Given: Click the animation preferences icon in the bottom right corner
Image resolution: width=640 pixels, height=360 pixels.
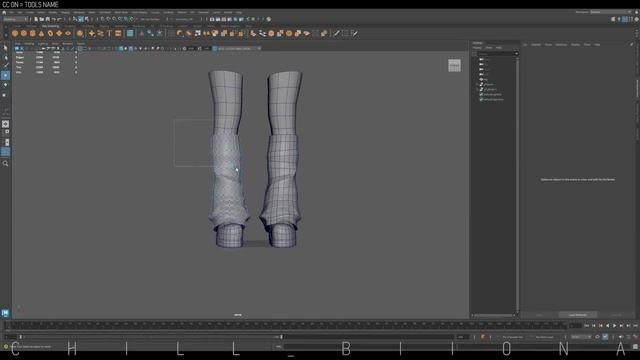Looking at the screenshot, I should tap(635, 337).
